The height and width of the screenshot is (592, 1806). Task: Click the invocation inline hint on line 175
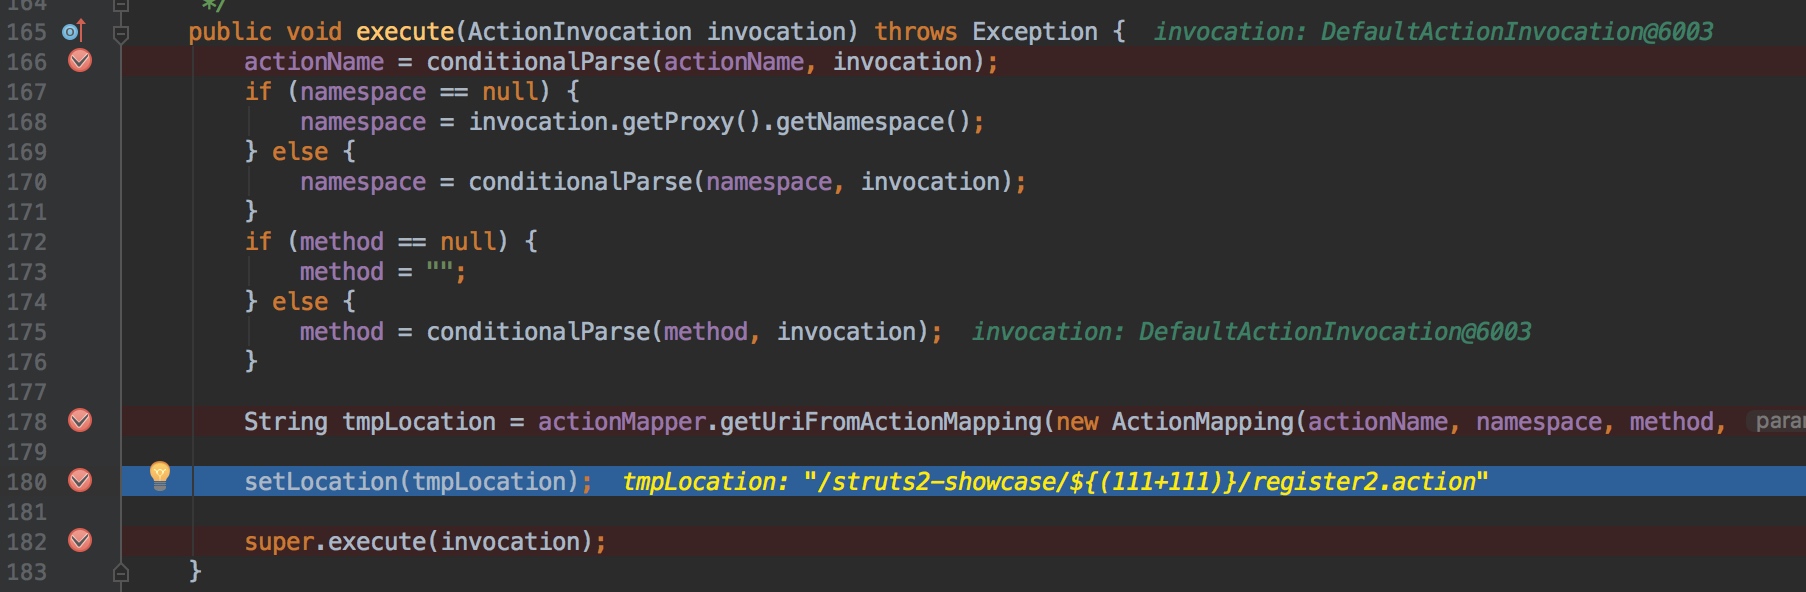click(x=1251, y=332)
